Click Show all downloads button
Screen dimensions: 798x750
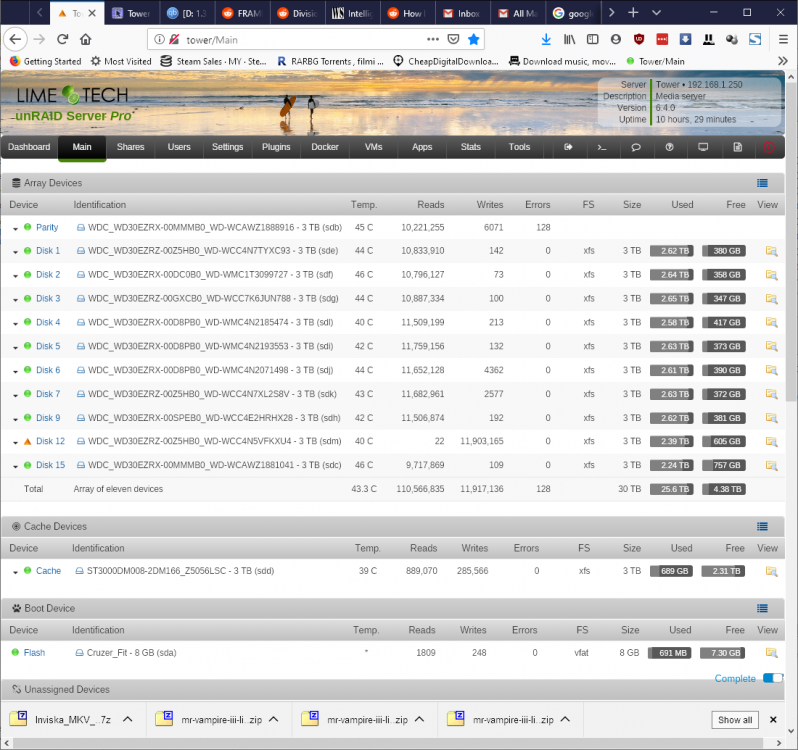click(735, 719)
